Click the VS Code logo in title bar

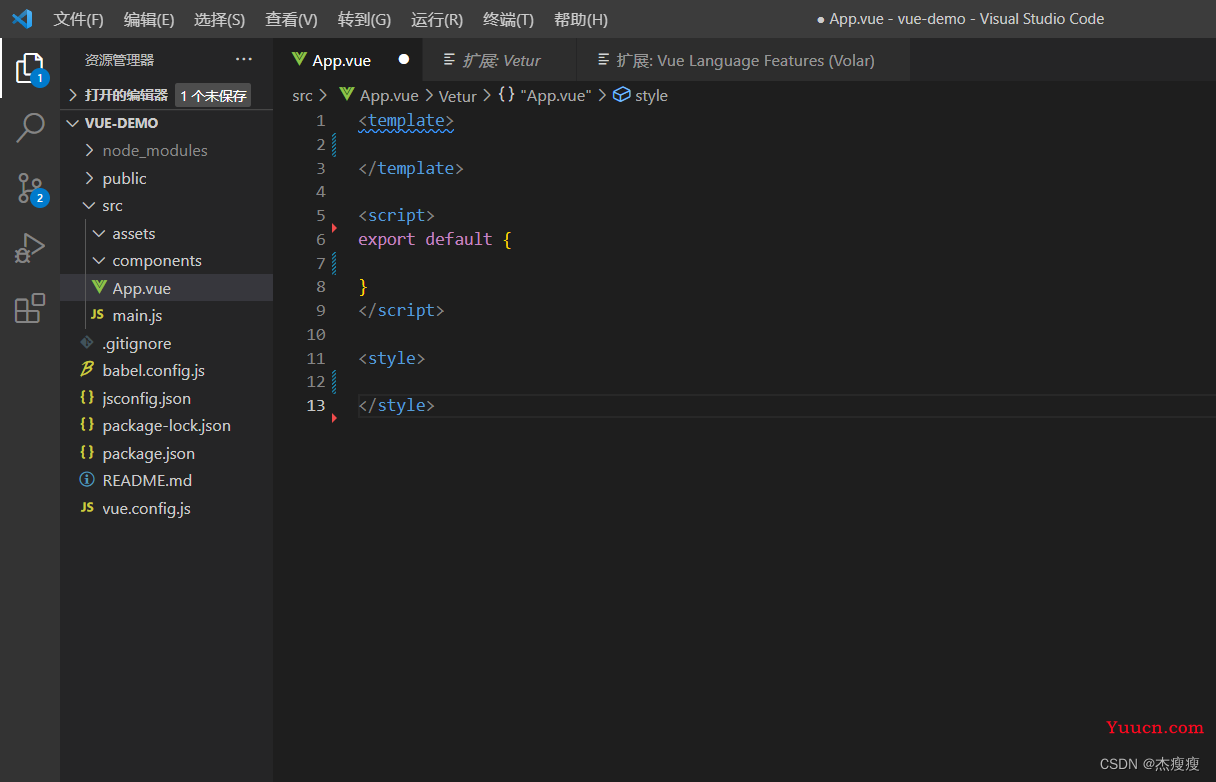point(22,19)
